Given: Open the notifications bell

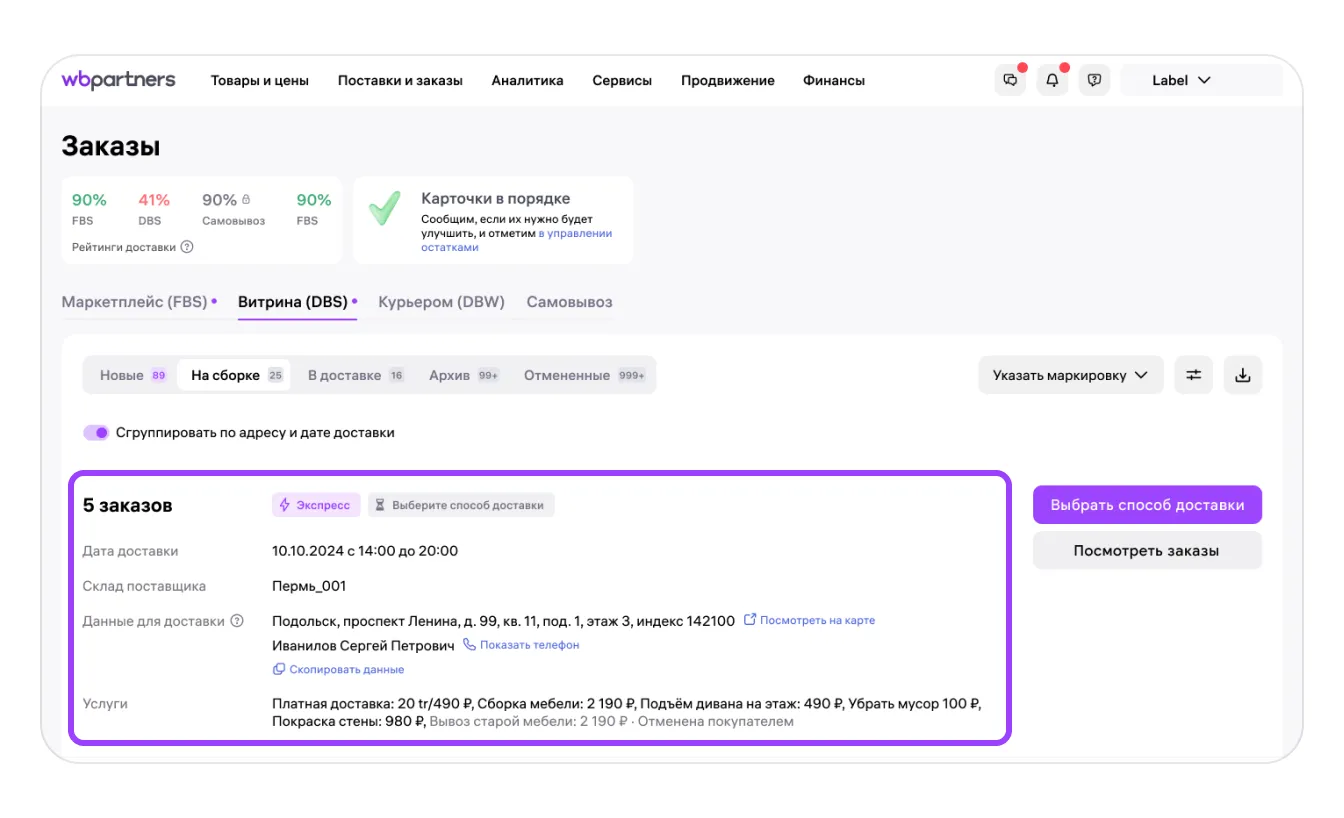Looking at the screenshot, I should 1052,80.
